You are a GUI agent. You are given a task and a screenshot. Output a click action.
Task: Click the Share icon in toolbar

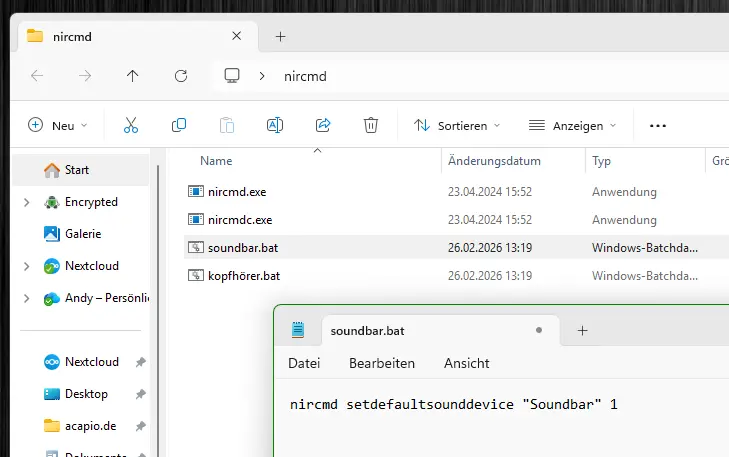(323, 125)
